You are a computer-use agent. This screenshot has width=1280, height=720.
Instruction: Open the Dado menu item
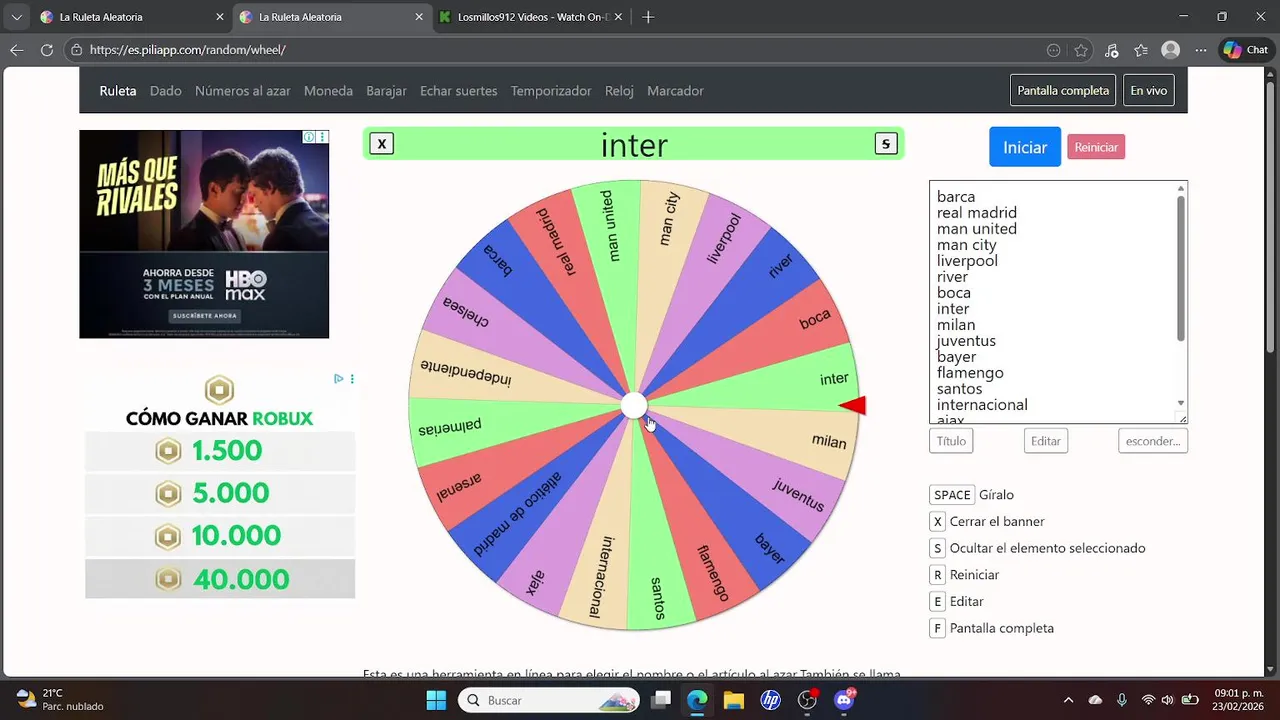coord(166,90)
